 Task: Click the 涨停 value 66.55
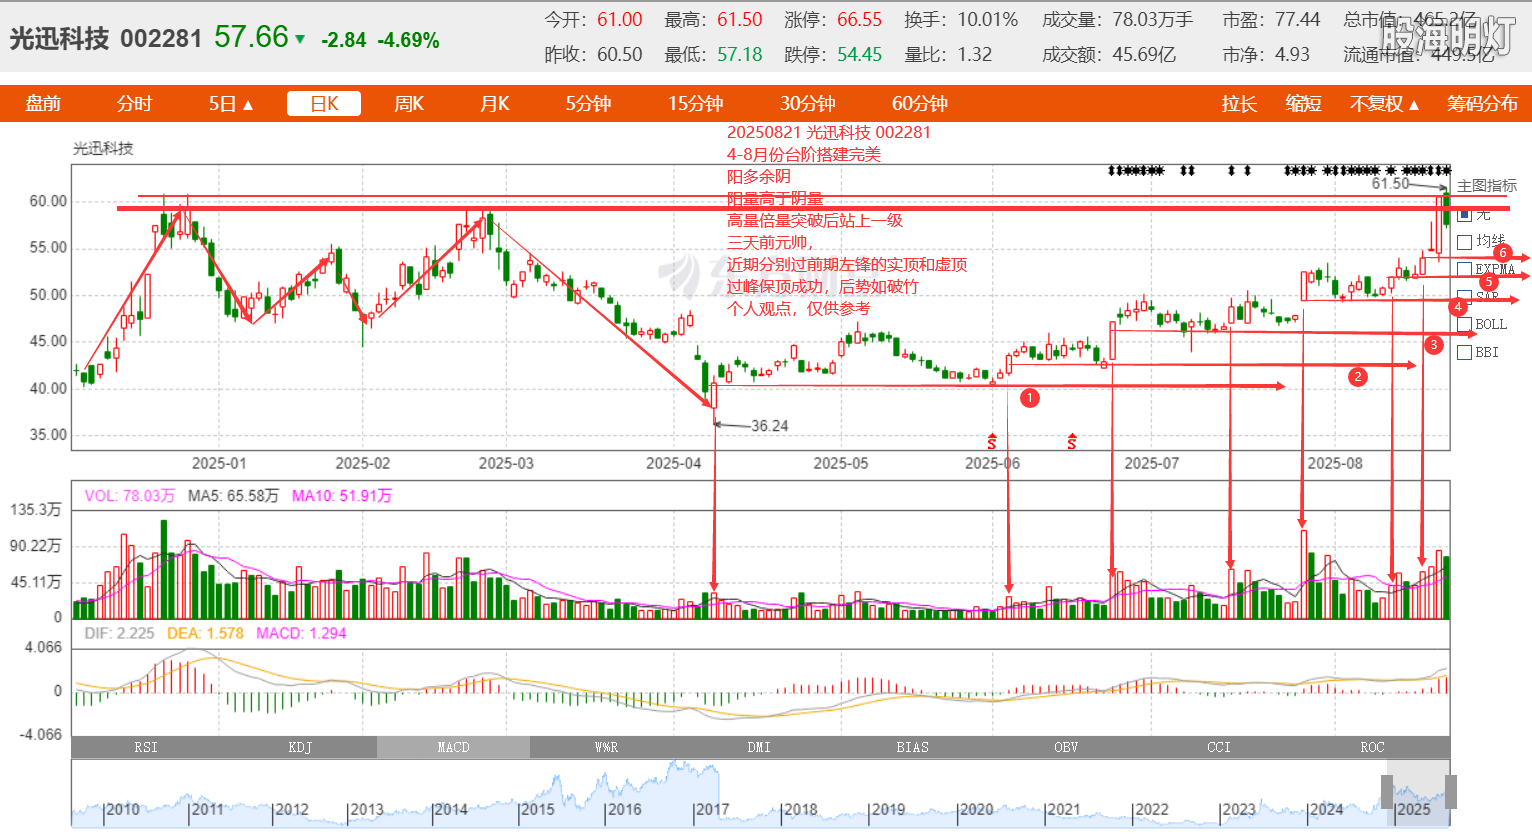[860, 20]
